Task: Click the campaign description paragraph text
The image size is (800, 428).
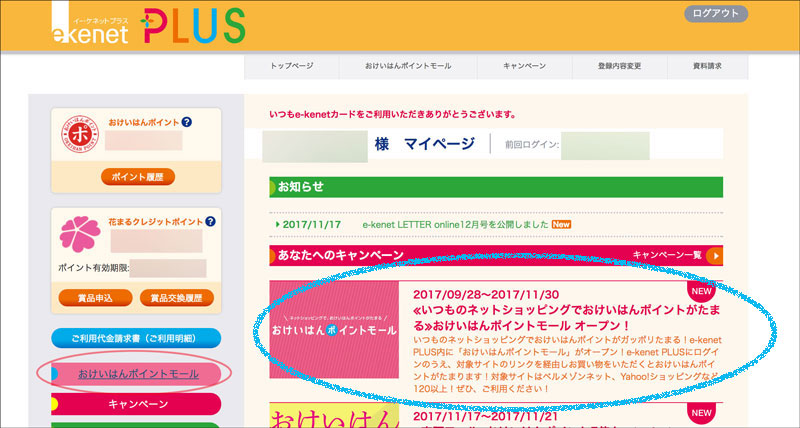Action: 566,364
